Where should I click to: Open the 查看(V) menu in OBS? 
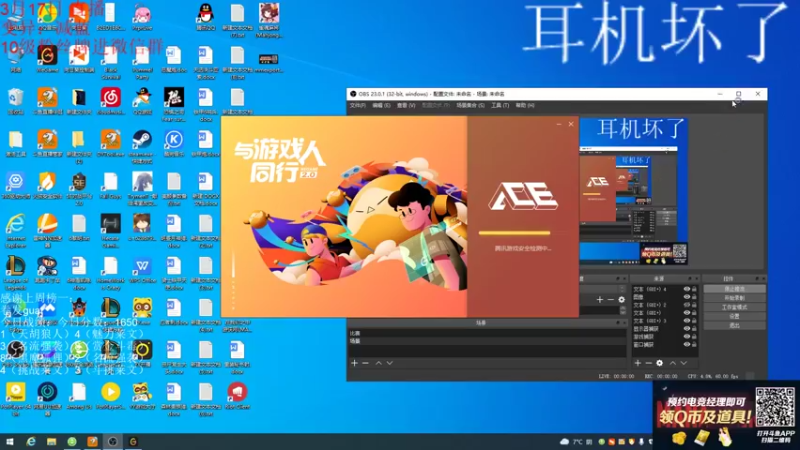[406, 105]
